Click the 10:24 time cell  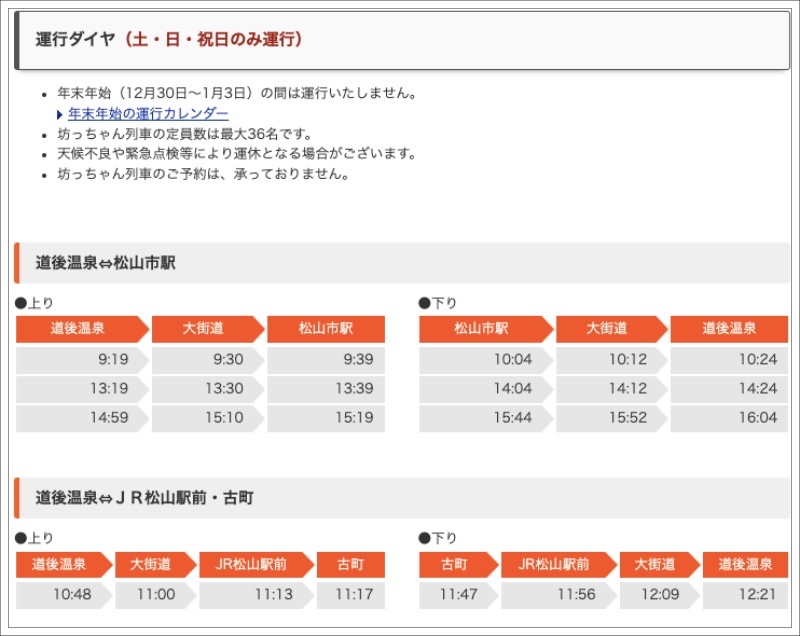point(729,360)
